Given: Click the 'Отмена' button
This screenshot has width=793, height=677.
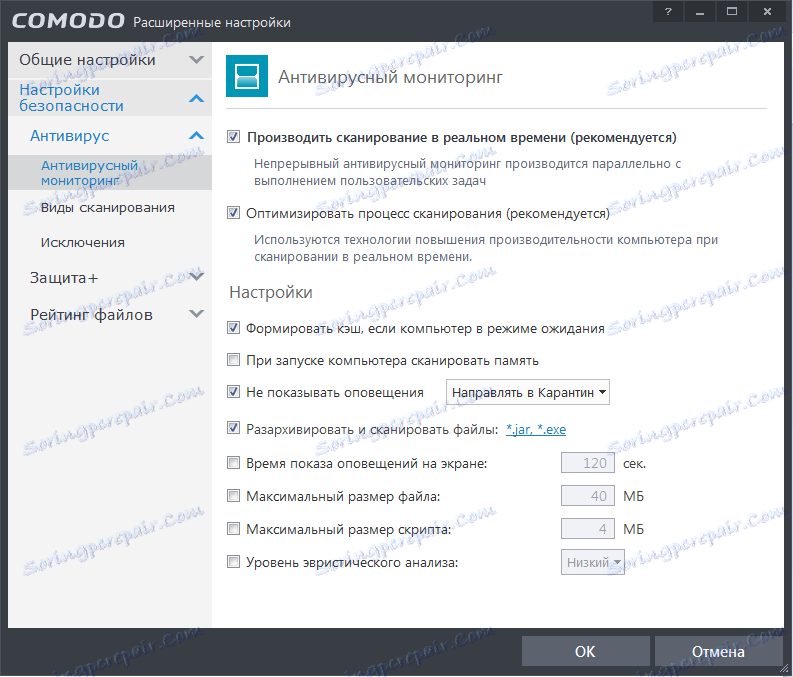Looking at the screenshot, I should [718, 651].
